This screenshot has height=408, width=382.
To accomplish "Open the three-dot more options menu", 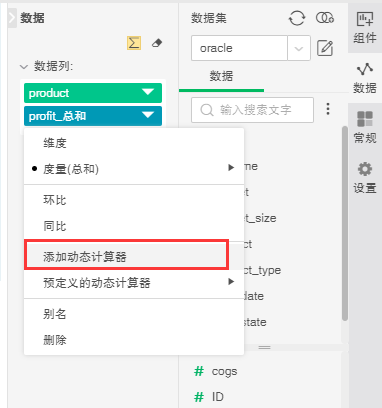I will [328, 109].
